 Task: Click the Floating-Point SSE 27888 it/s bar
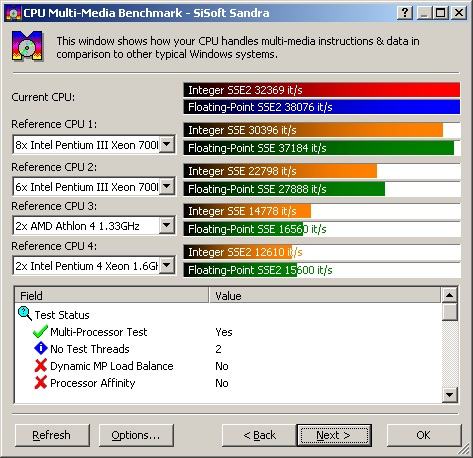click(x=284, y=189)
